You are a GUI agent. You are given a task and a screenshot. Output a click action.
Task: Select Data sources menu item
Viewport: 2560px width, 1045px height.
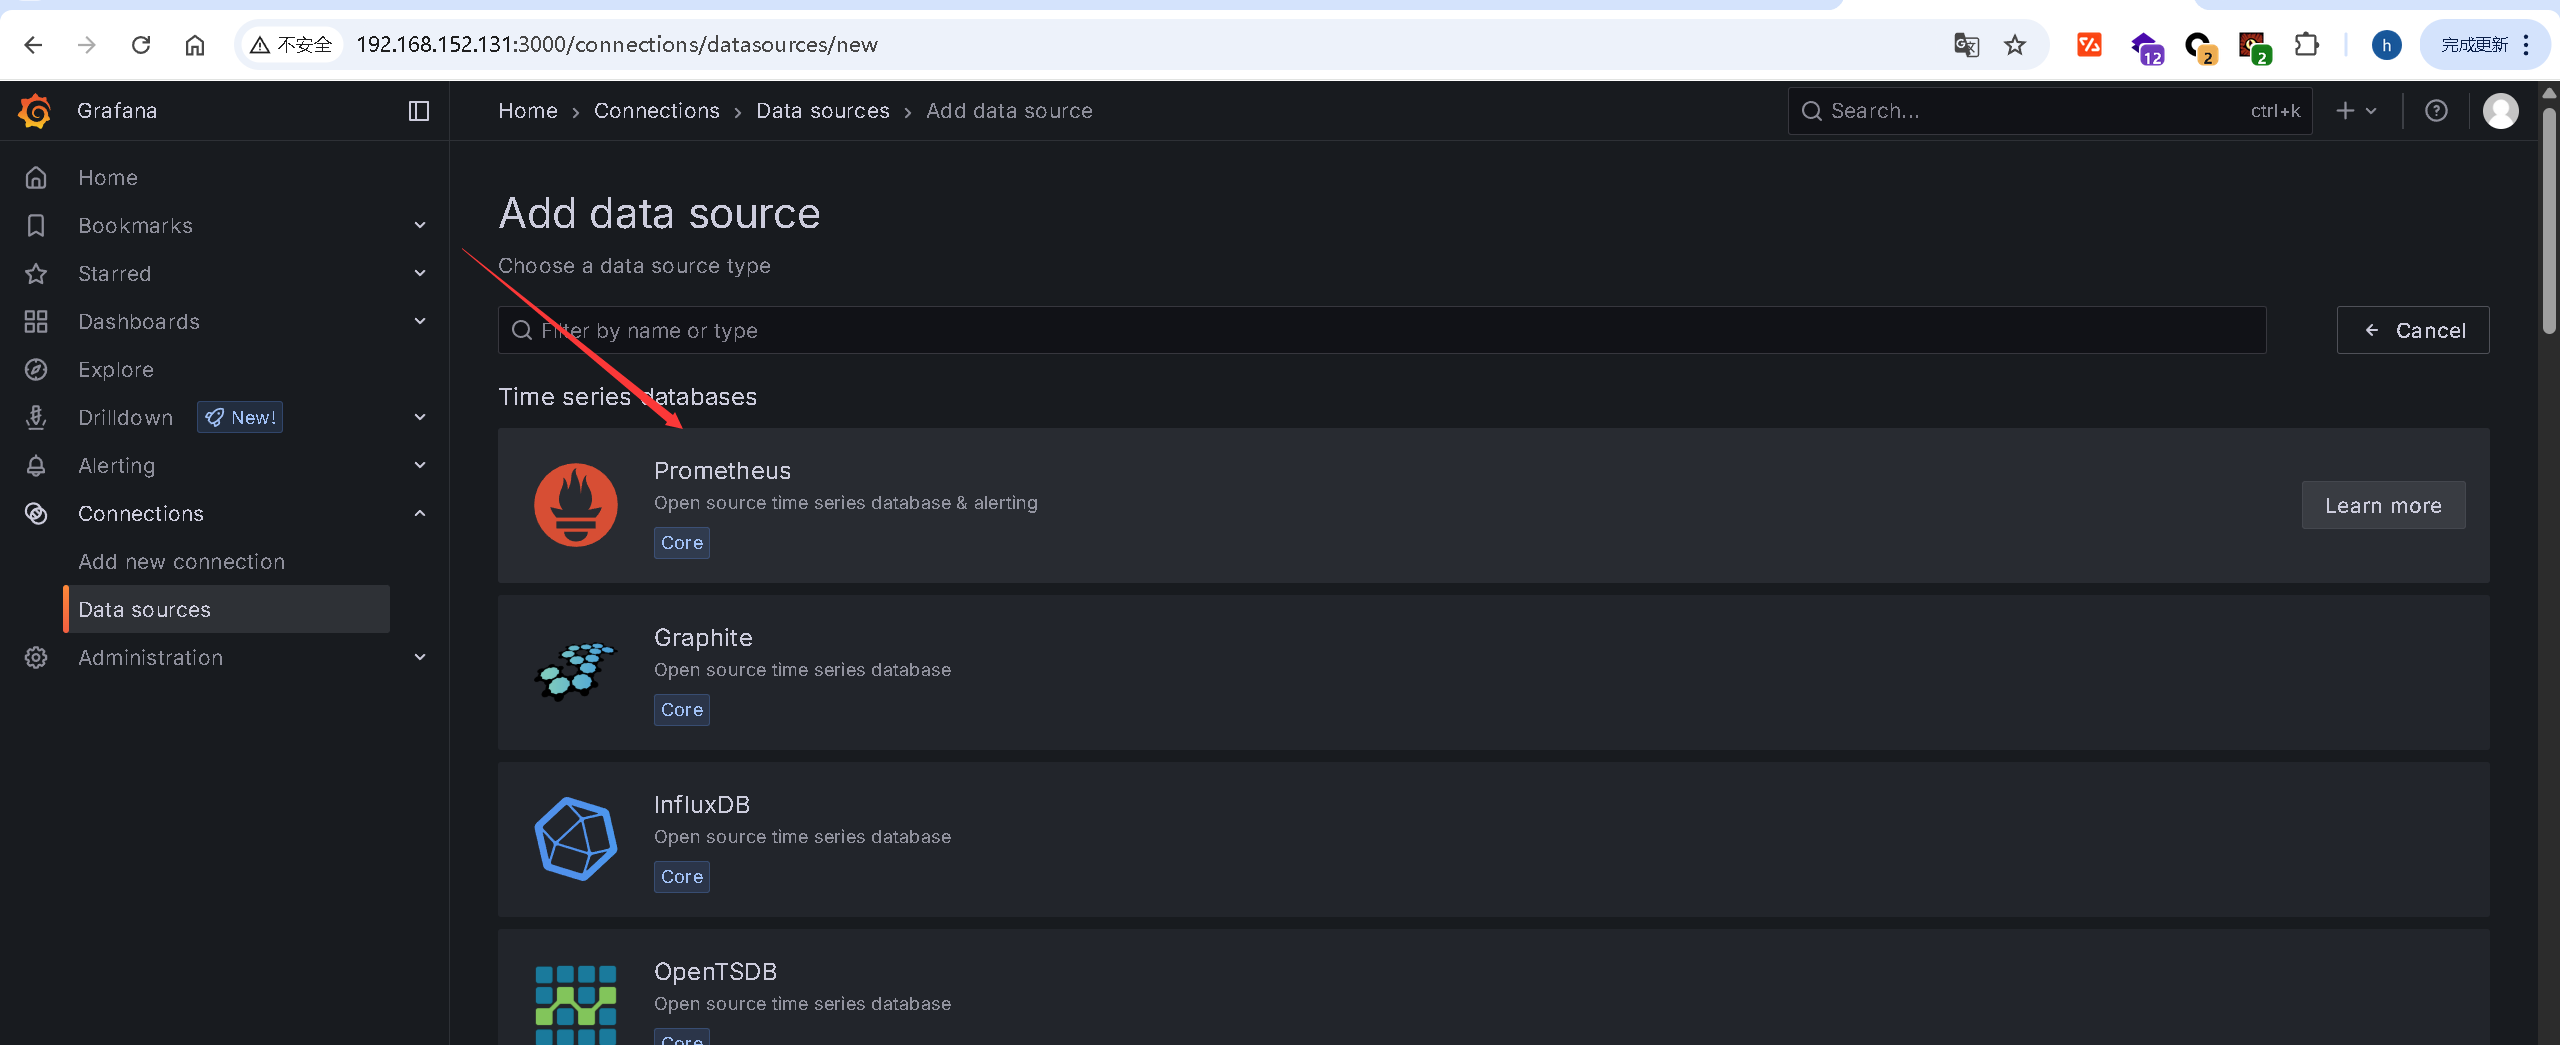pos(226,609)
